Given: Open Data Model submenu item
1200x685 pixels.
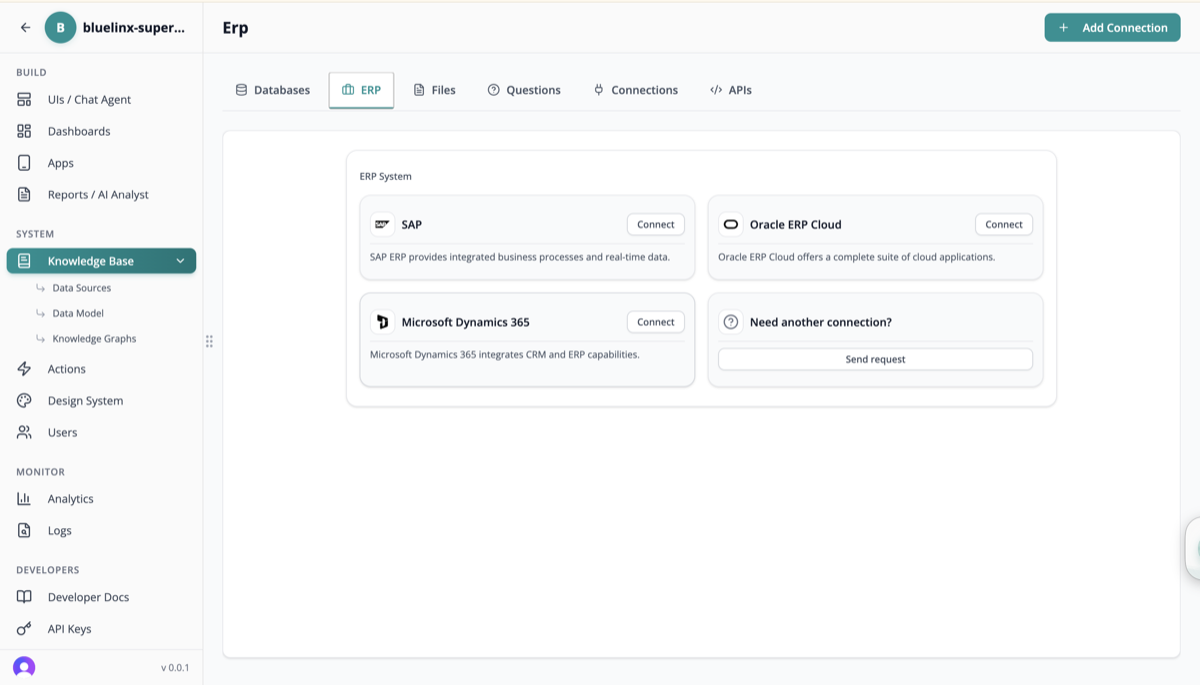Looking at the screenshot, I should (x=78, y=313).
